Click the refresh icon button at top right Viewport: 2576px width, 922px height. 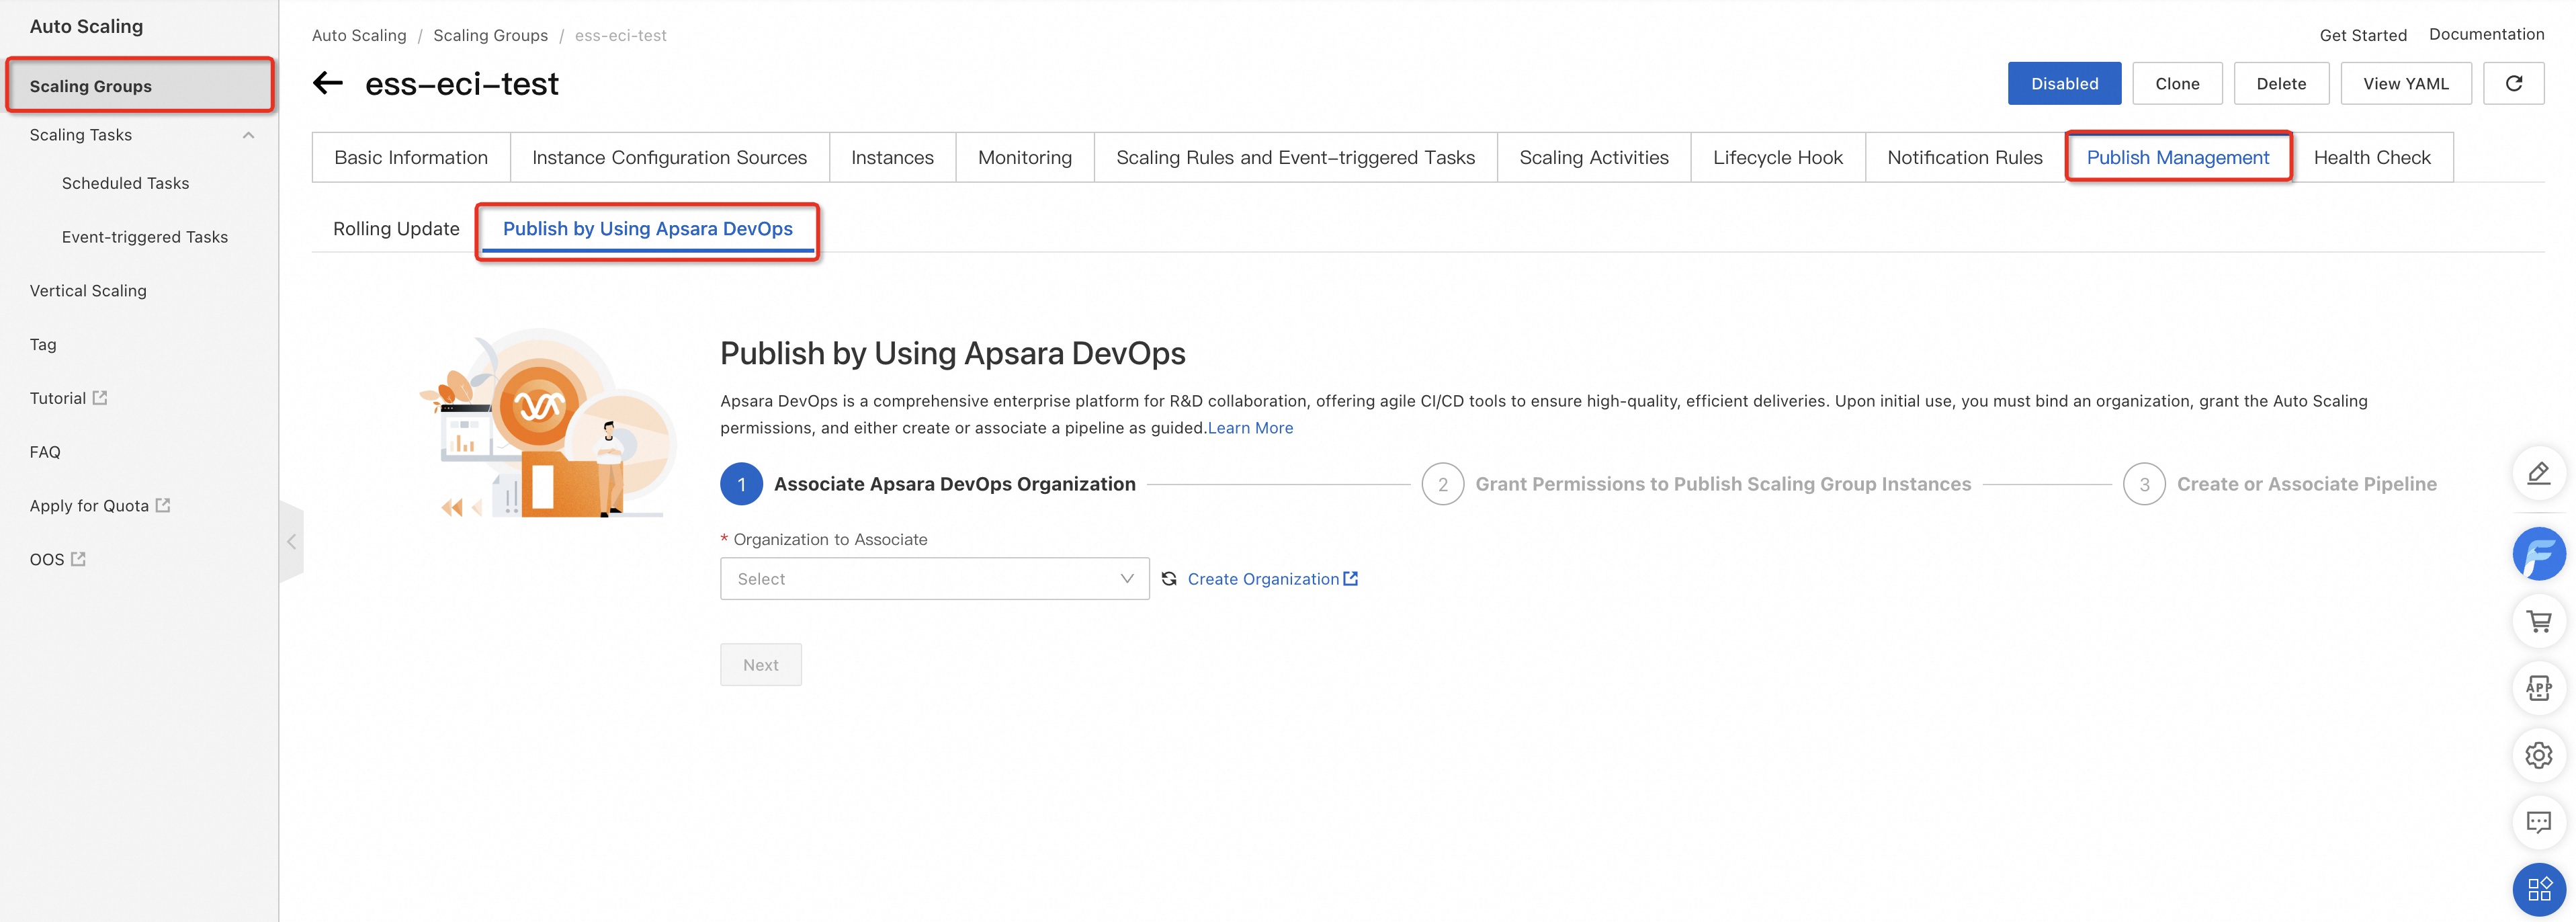pyautogui.click(x=2513, y=83)
